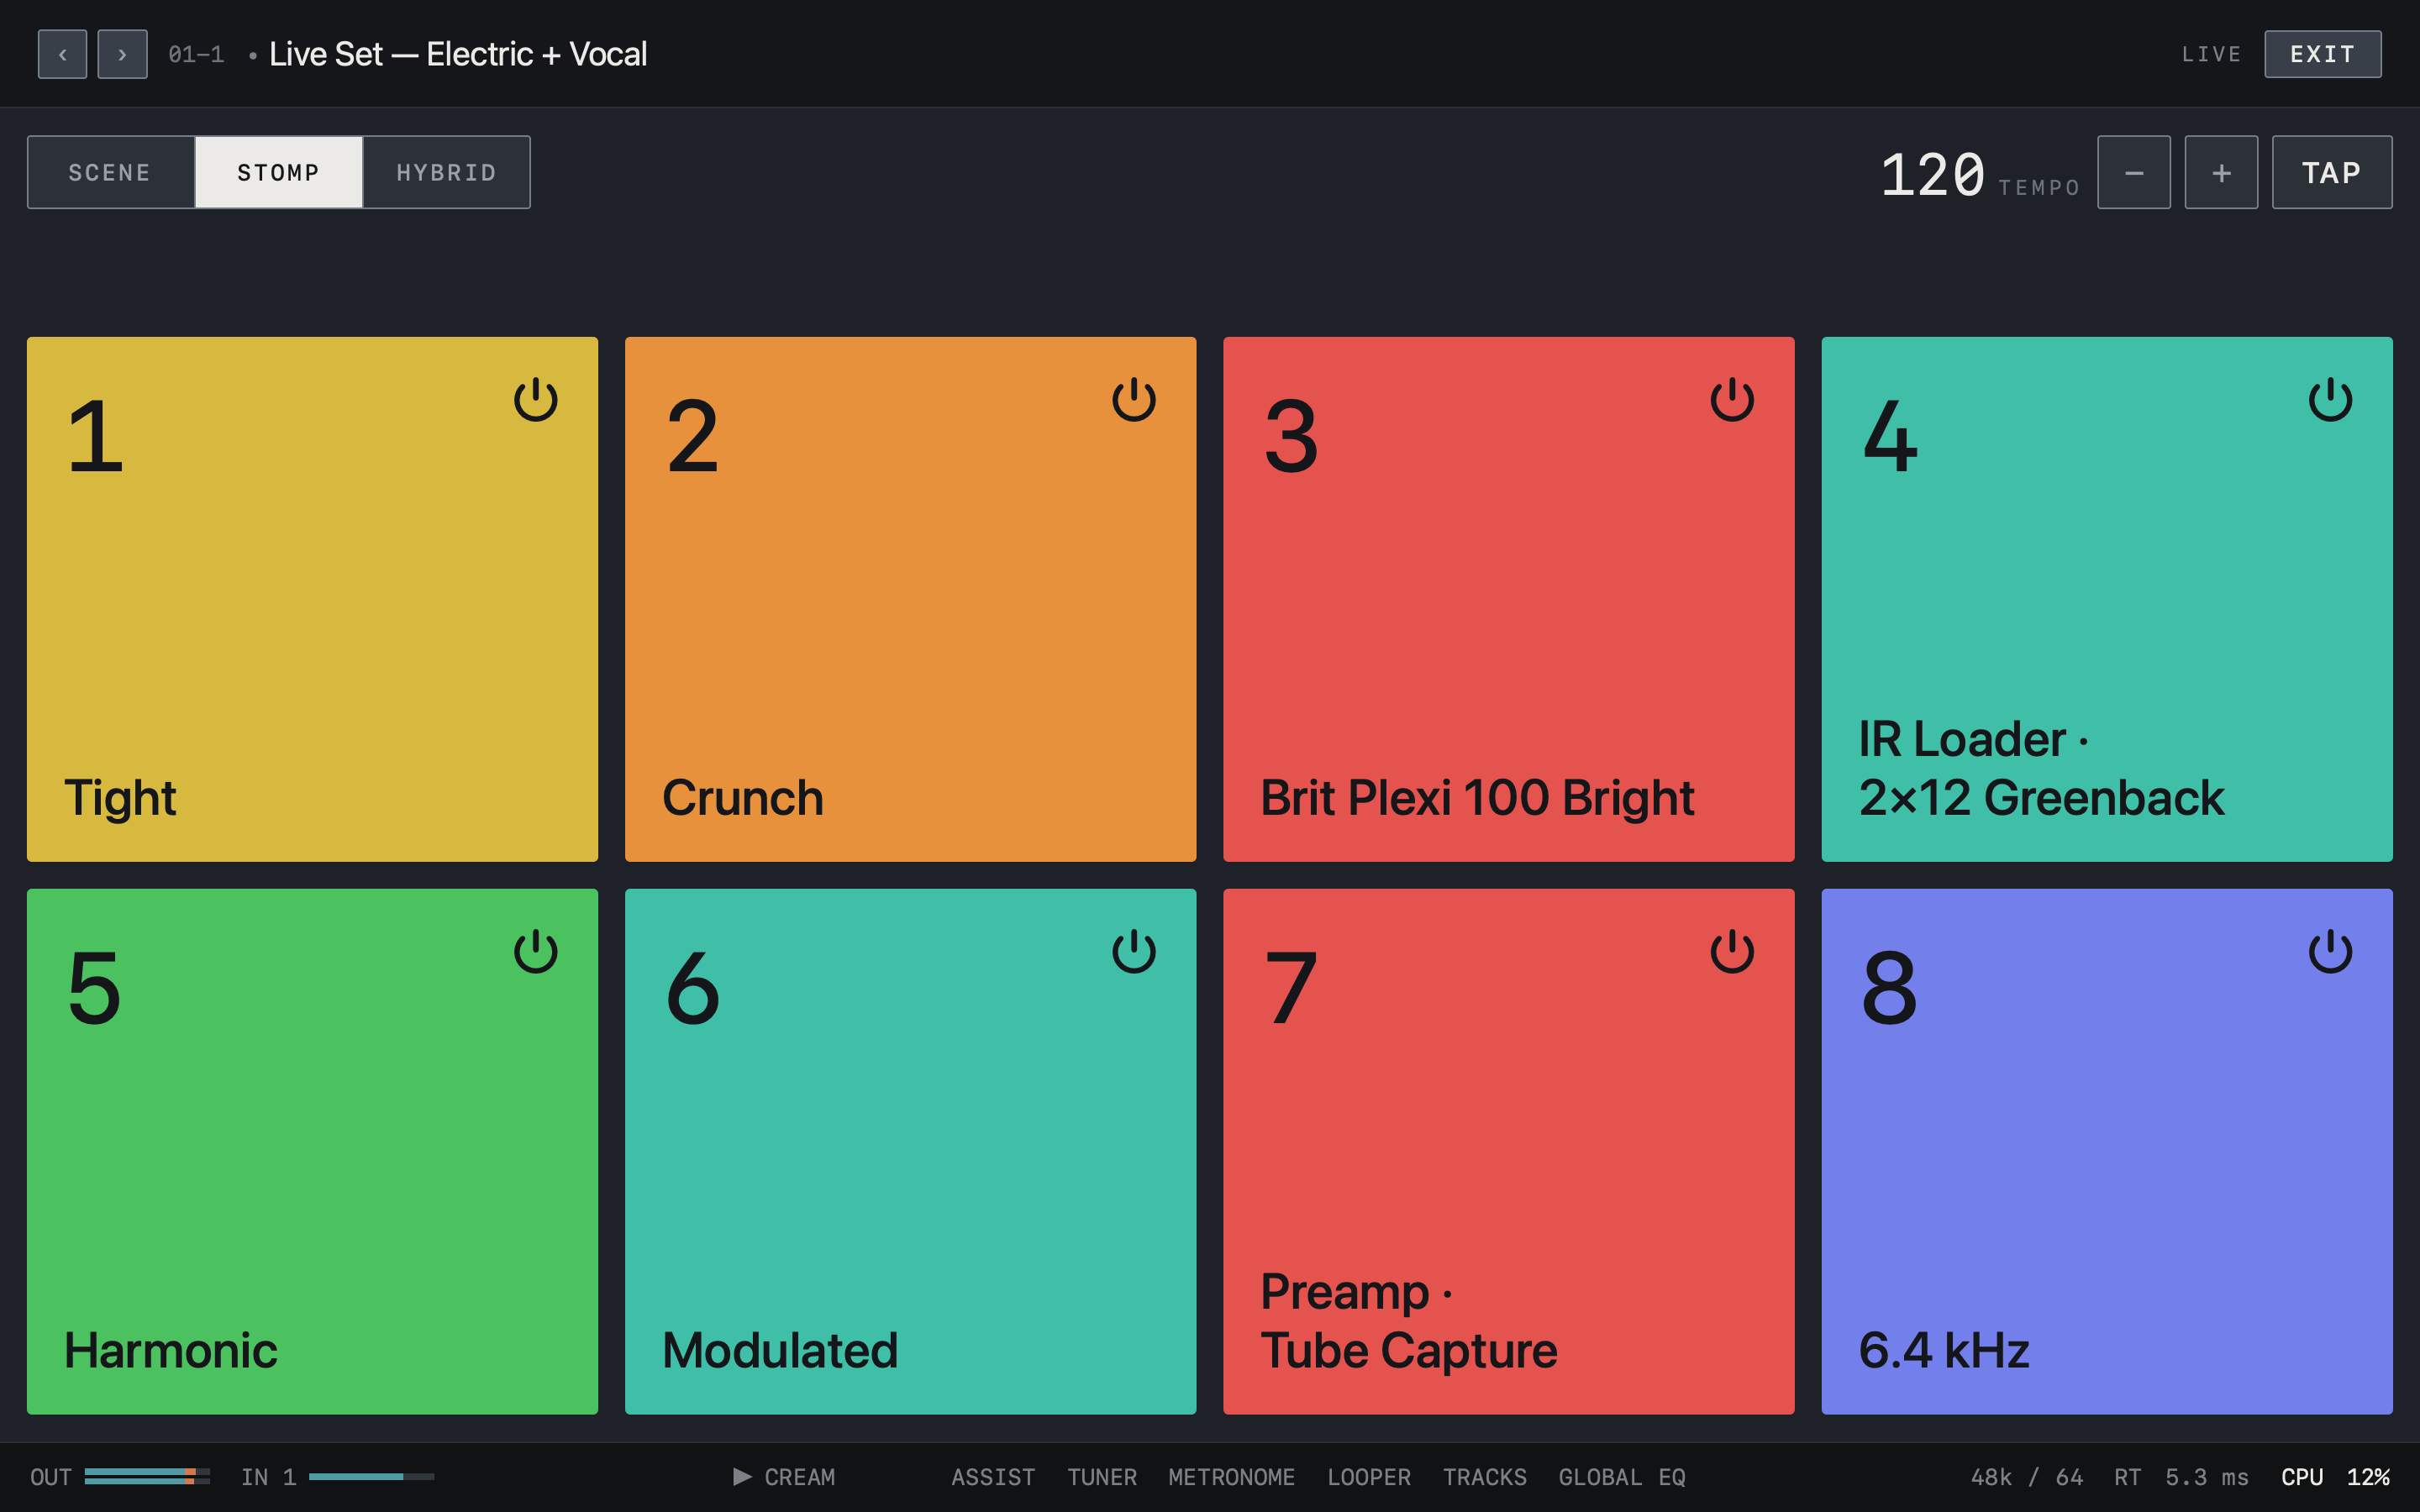Toggle power on stomp 6 Modulated
2420x1512 pixels.
tap(1133, 952)
